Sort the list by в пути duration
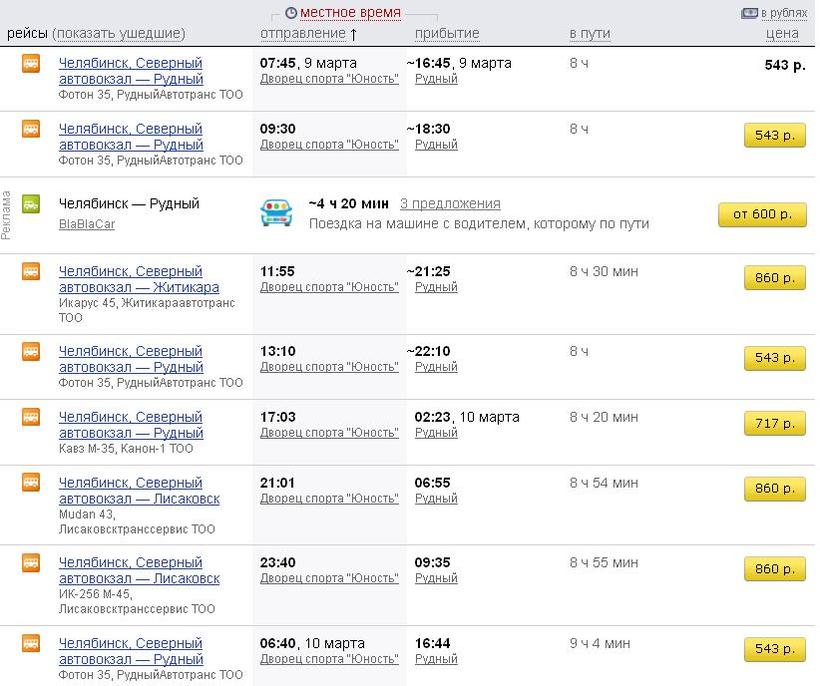This screenshot has width=820, height=686. (x=590, y=33)
